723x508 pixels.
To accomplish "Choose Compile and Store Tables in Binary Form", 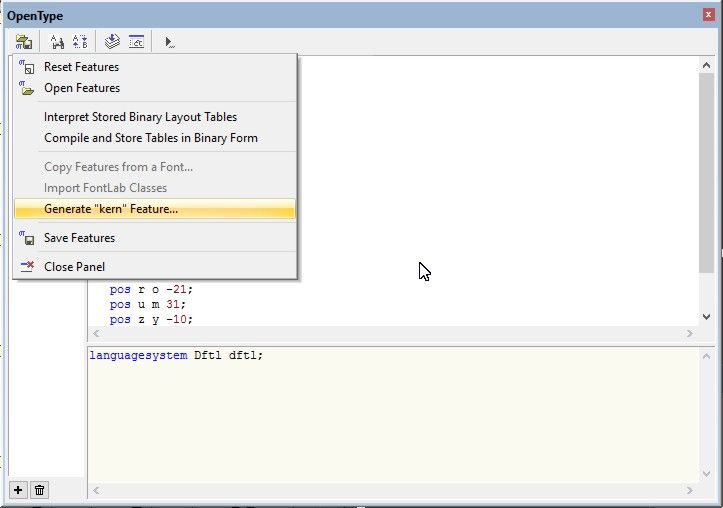I will tap(150, 138).
